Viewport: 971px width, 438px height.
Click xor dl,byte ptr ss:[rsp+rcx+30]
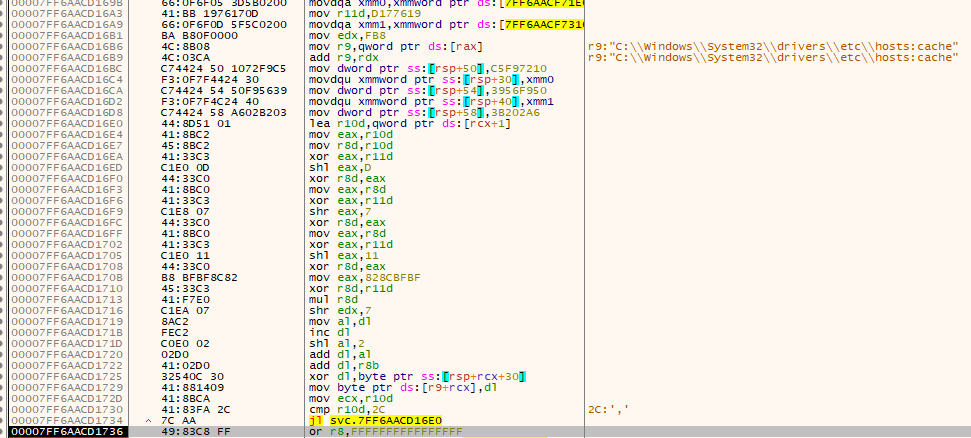pos(417,376)
